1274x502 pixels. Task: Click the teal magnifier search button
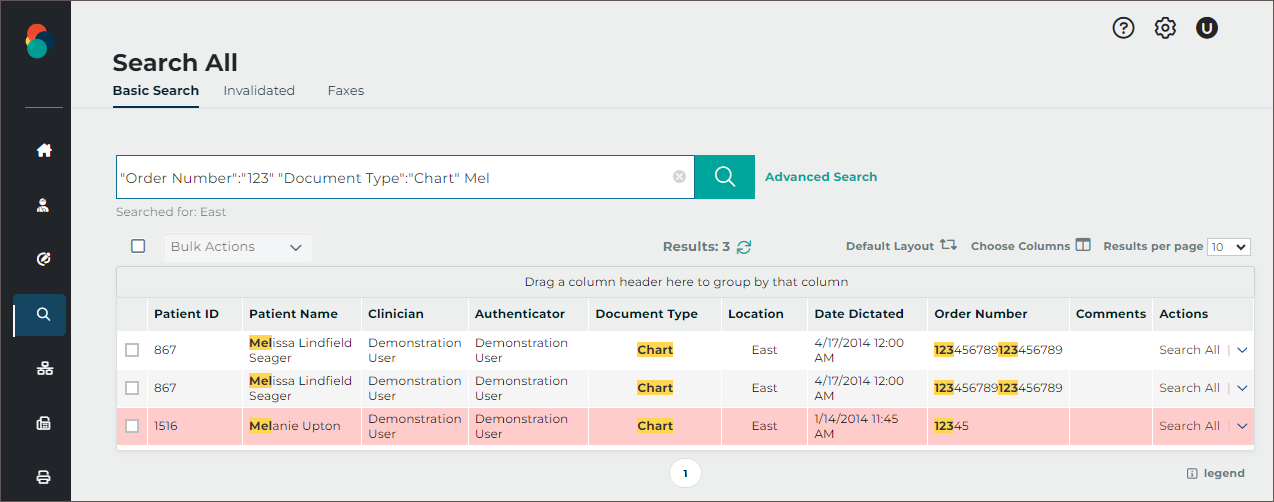pyautogui.click(x=724, y=177)
